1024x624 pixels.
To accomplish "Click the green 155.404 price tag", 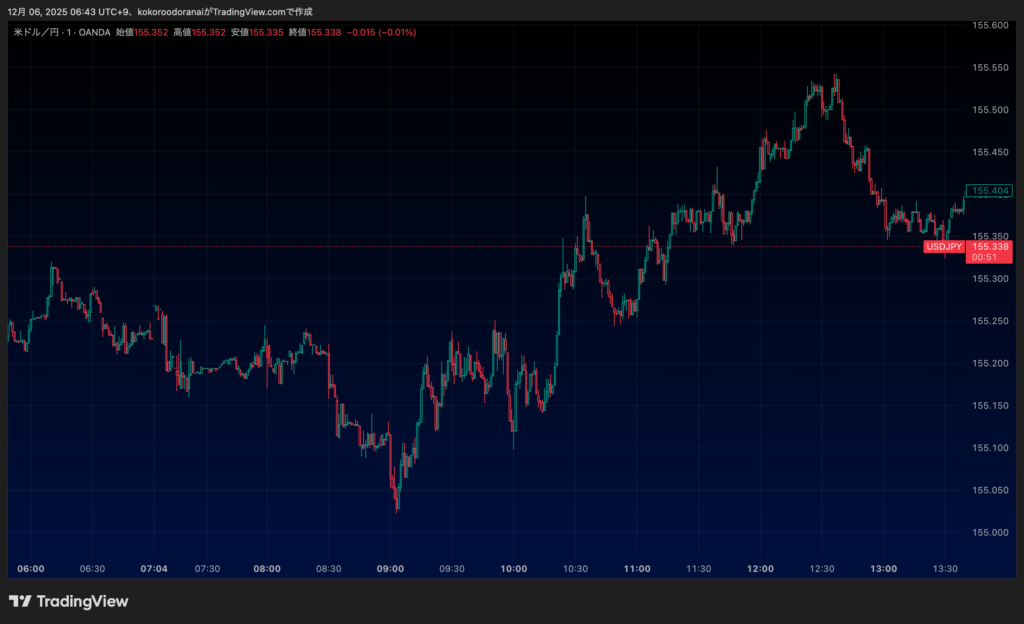I will 991,190.
